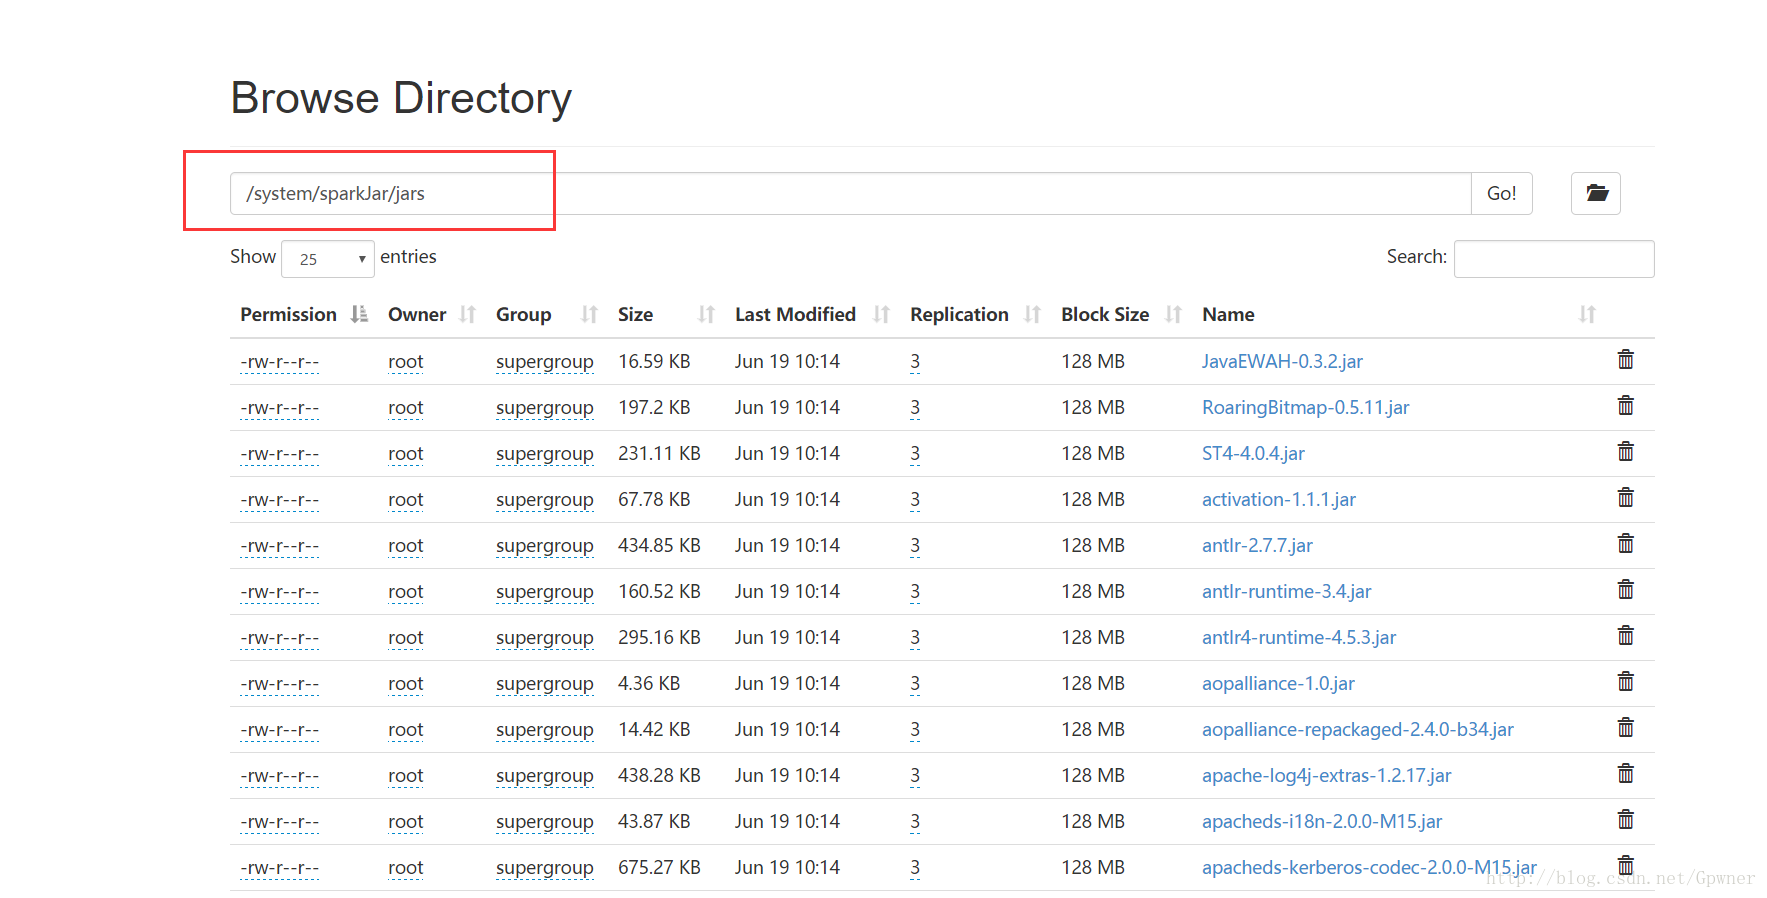Remove ST4-4.0.4.jar using its trash icon
Viewport: 1767px width, 898px height.
click(1625, 452)
